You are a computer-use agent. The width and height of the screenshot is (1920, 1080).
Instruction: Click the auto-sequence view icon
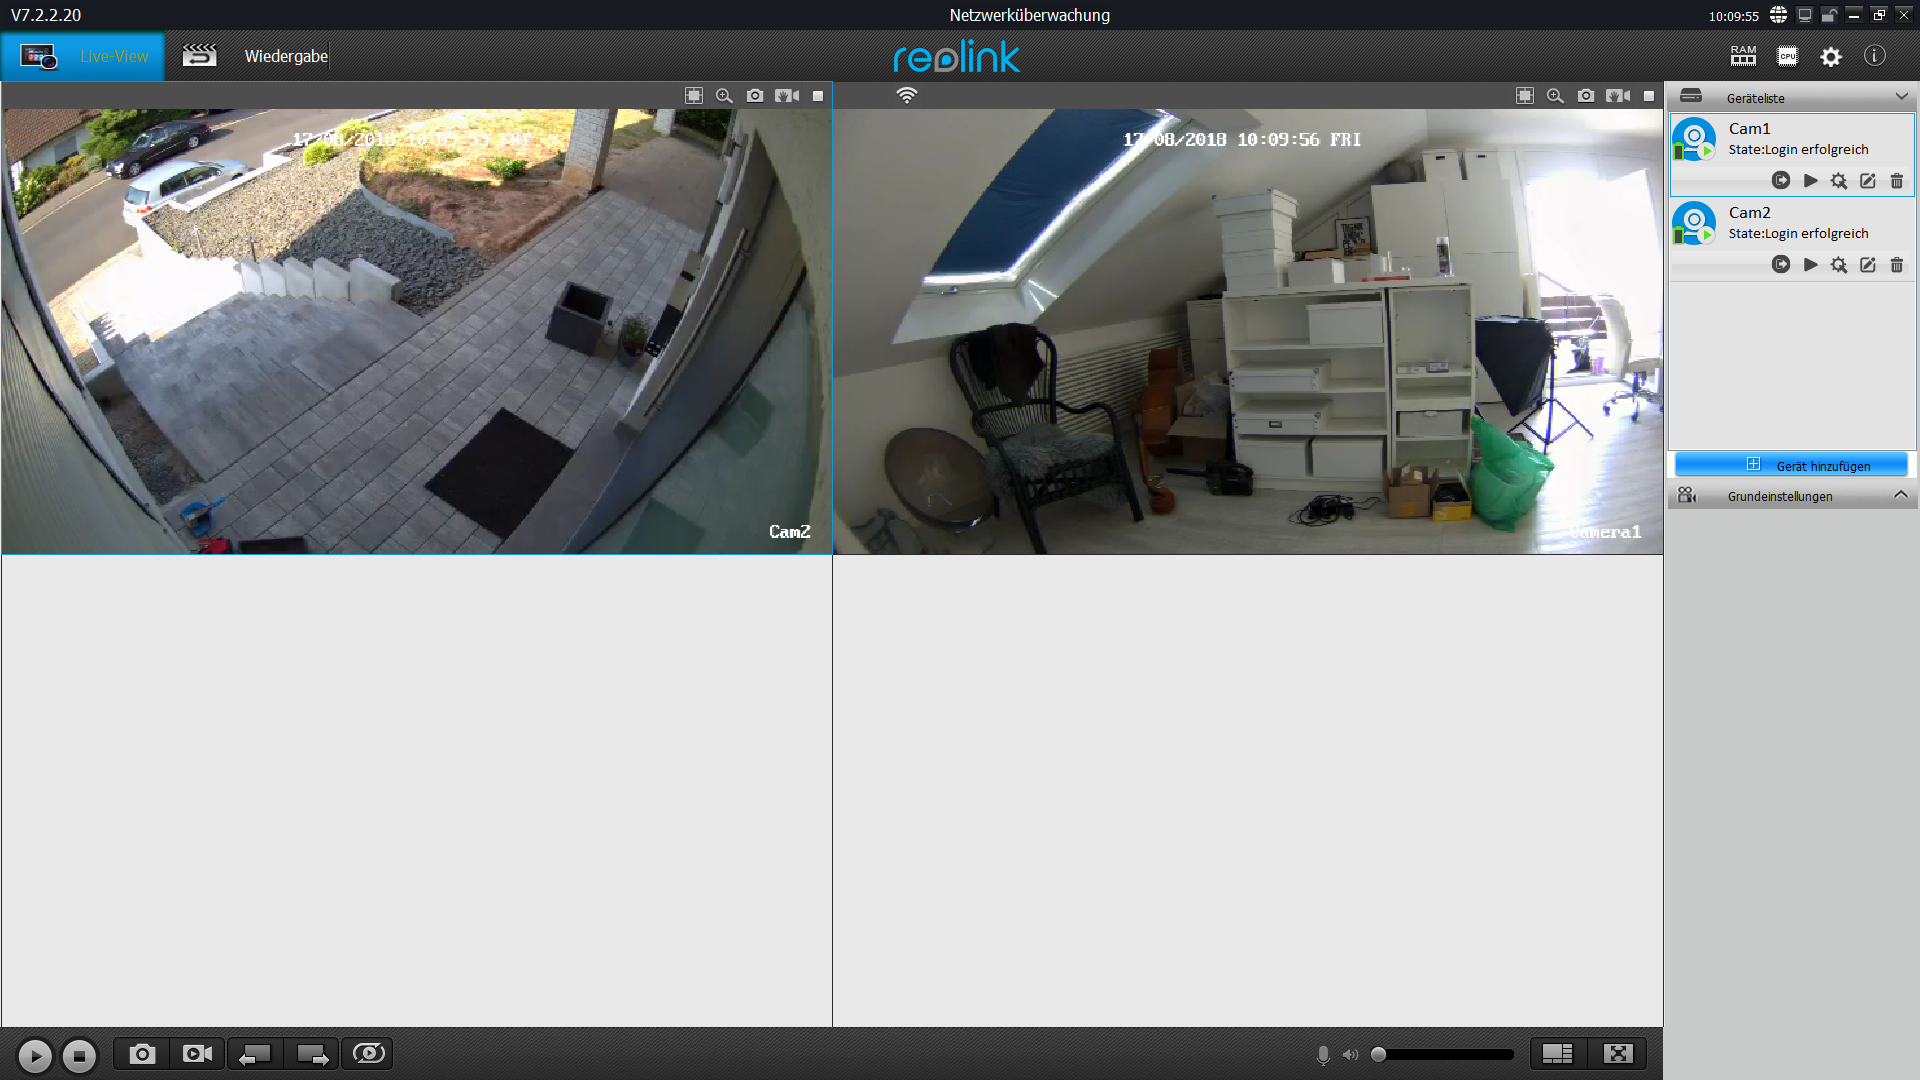click(368, 1054)
